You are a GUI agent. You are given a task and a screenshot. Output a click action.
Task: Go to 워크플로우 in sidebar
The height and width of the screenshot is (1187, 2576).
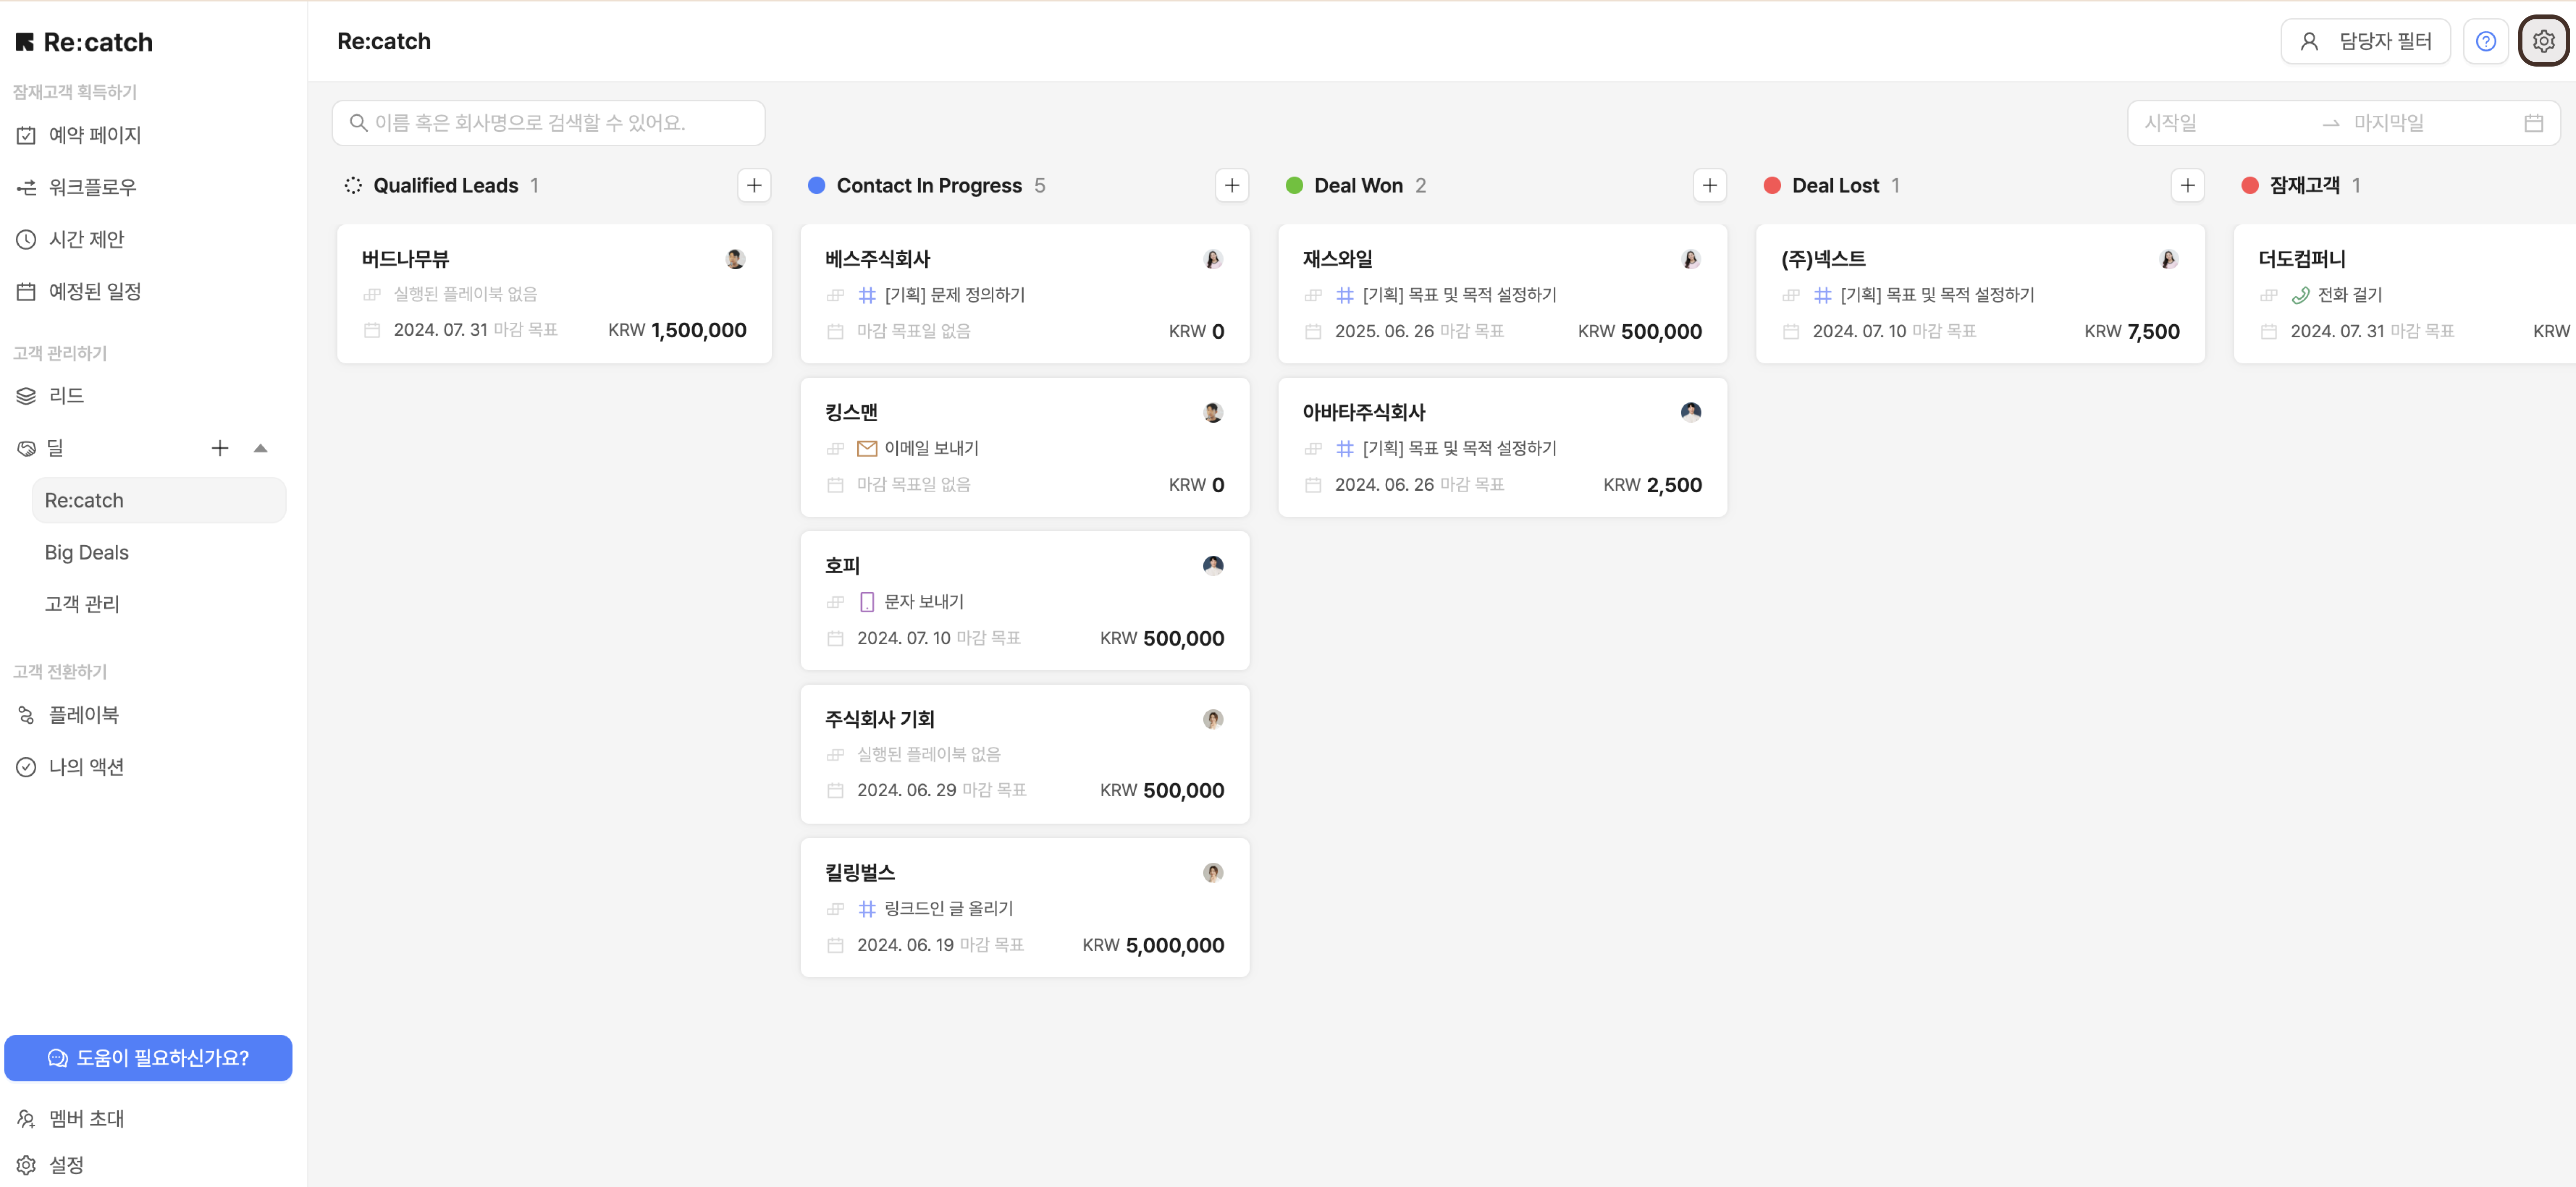click(x=92, y=187)
